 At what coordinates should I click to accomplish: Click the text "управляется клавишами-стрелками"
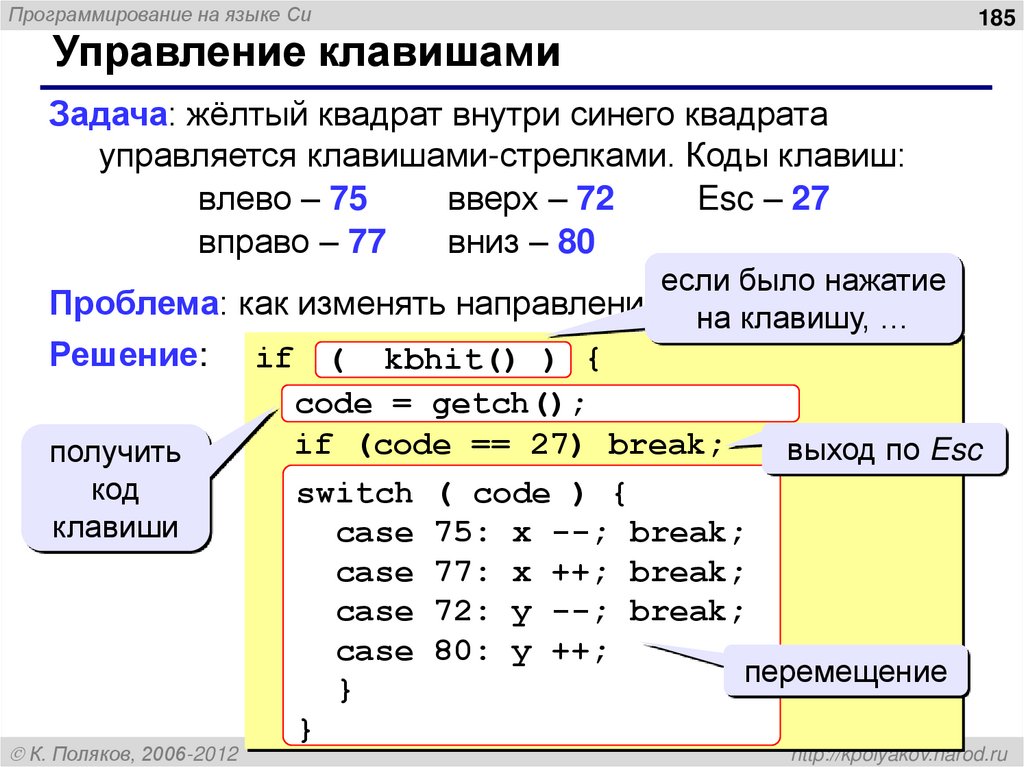[x=385, y=155]
